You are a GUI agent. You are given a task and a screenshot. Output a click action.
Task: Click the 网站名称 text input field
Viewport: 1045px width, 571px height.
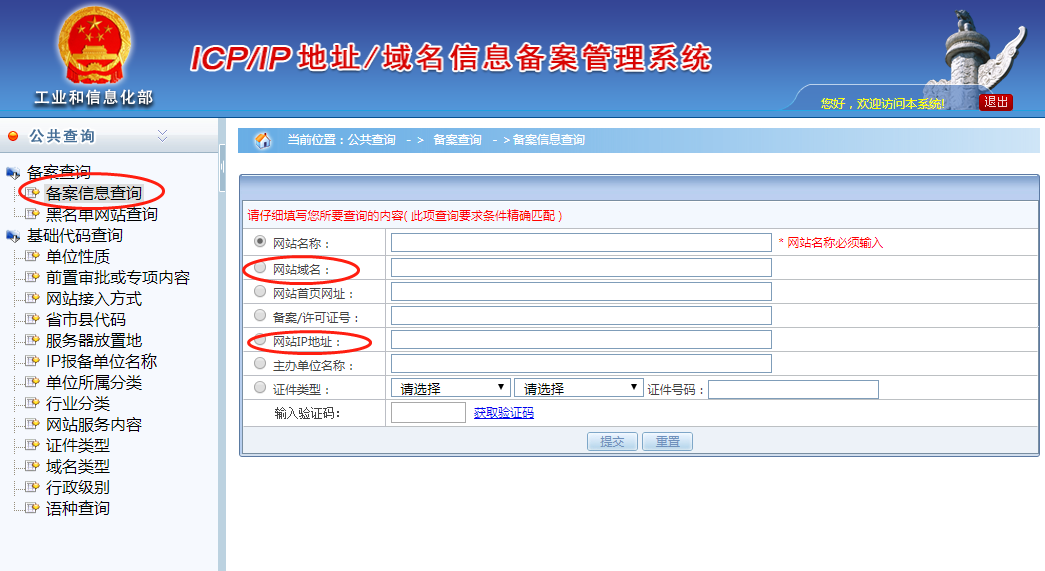tap(581, 243)
